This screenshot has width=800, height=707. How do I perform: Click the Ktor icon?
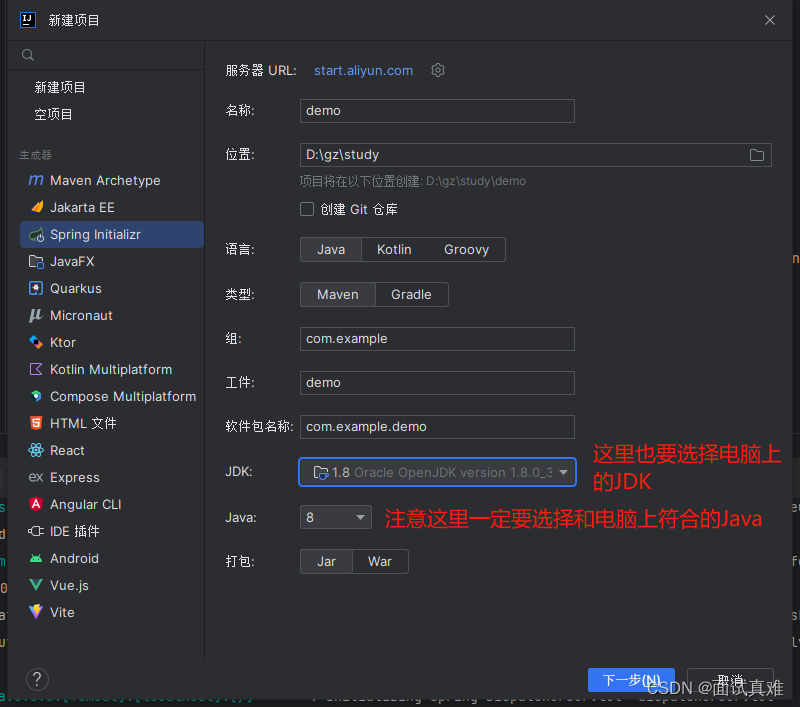tap(36, 342)
